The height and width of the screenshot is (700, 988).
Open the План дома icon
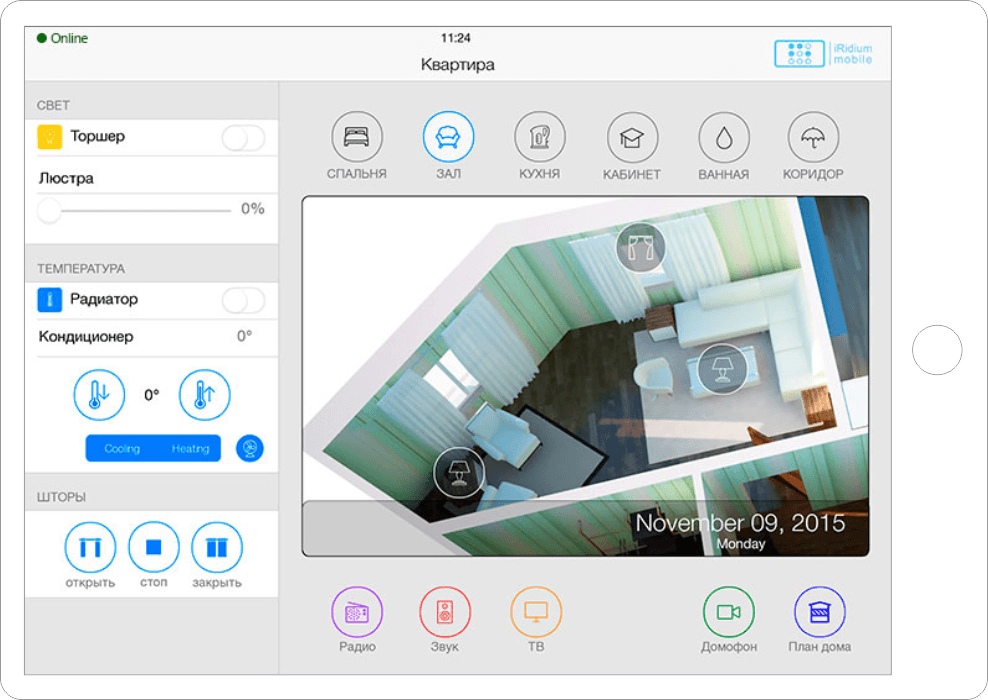click(x=819, y=612)
